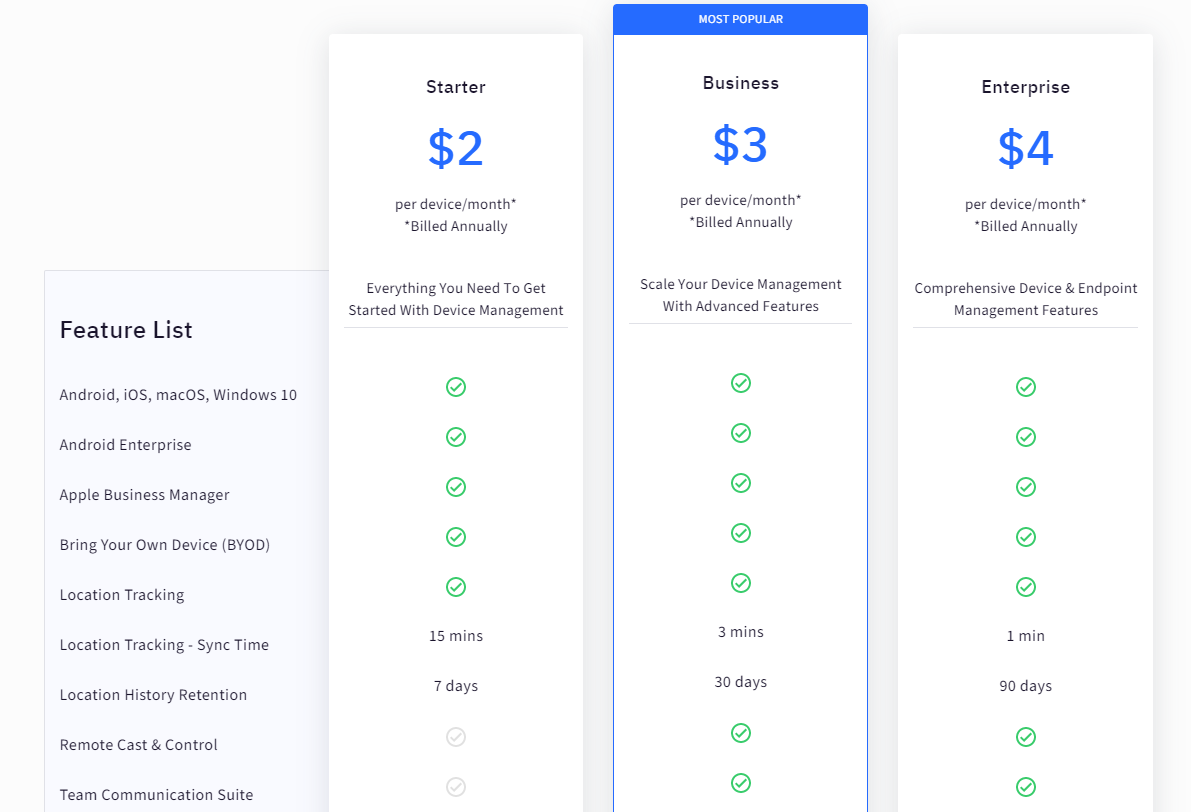Click the '30 days' retention value under Business
The width and height of the screenshot is (1191, 812).
coord(741,681)
